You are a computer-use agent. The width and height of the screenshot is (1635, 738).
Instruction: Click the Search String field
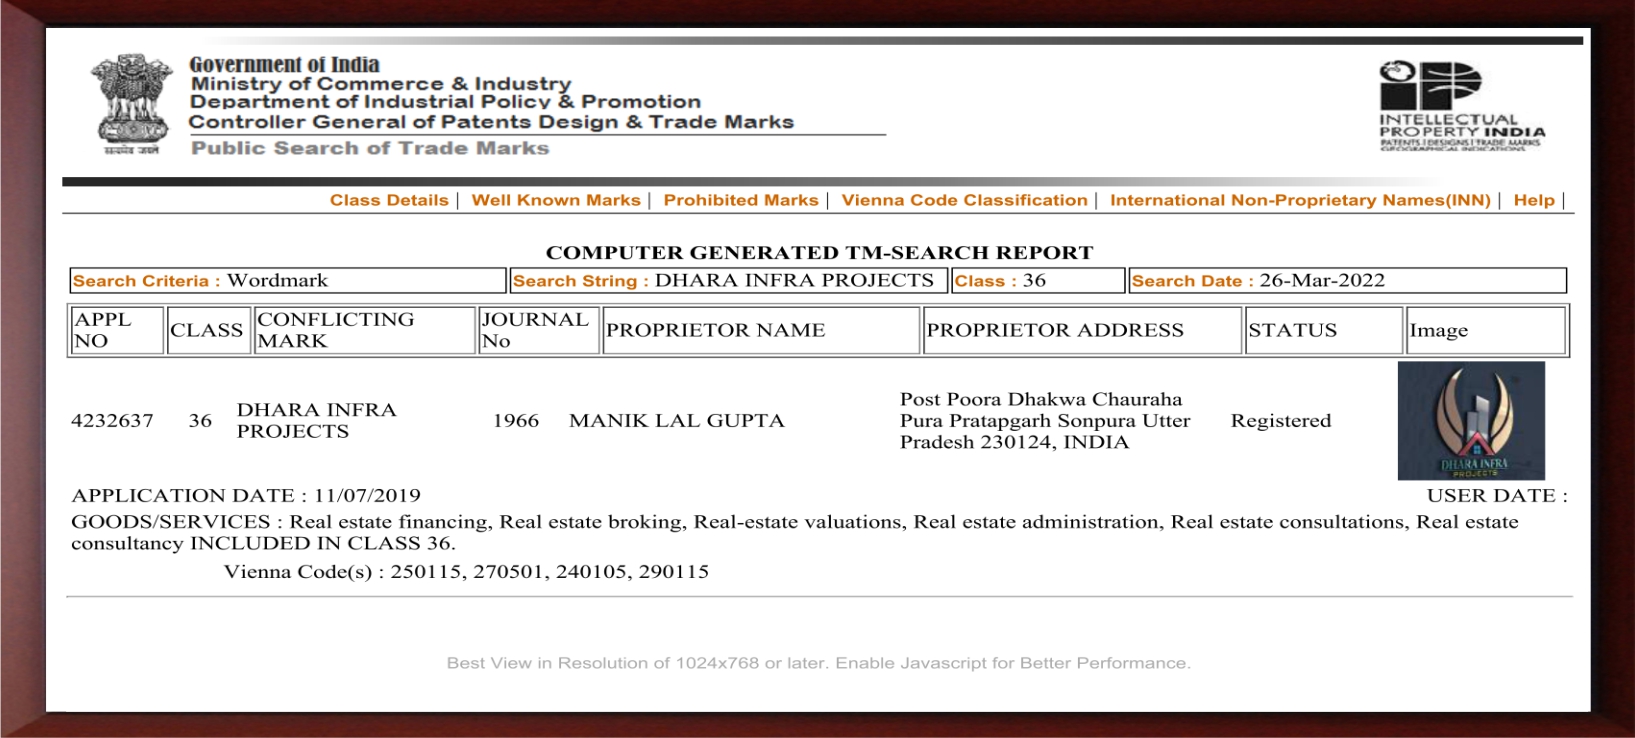coord(727,281)
